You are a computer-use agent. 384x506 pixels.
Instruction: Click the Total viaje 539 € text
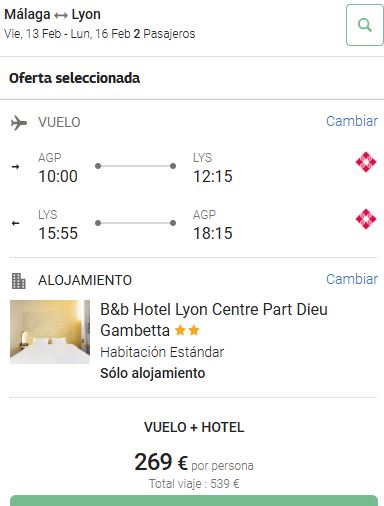coord(194,484)
